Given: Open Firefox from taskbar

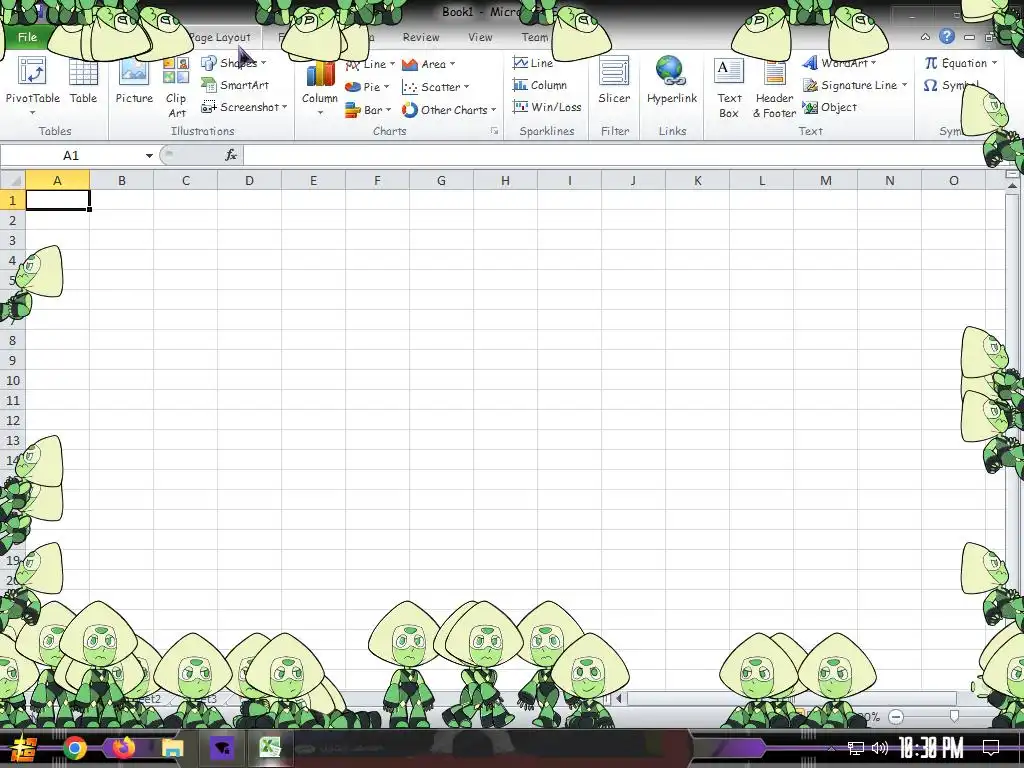Looking at the screenshot, I should pyautogui.click(x=123, y=748).
